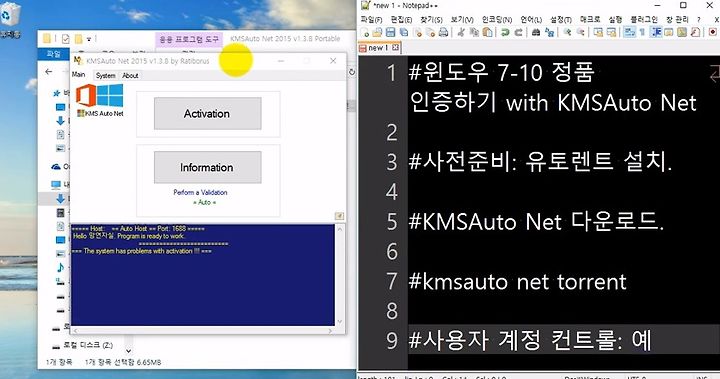Click the Redo arrow icon
This screenshot has height=379, width=720.
518,32
